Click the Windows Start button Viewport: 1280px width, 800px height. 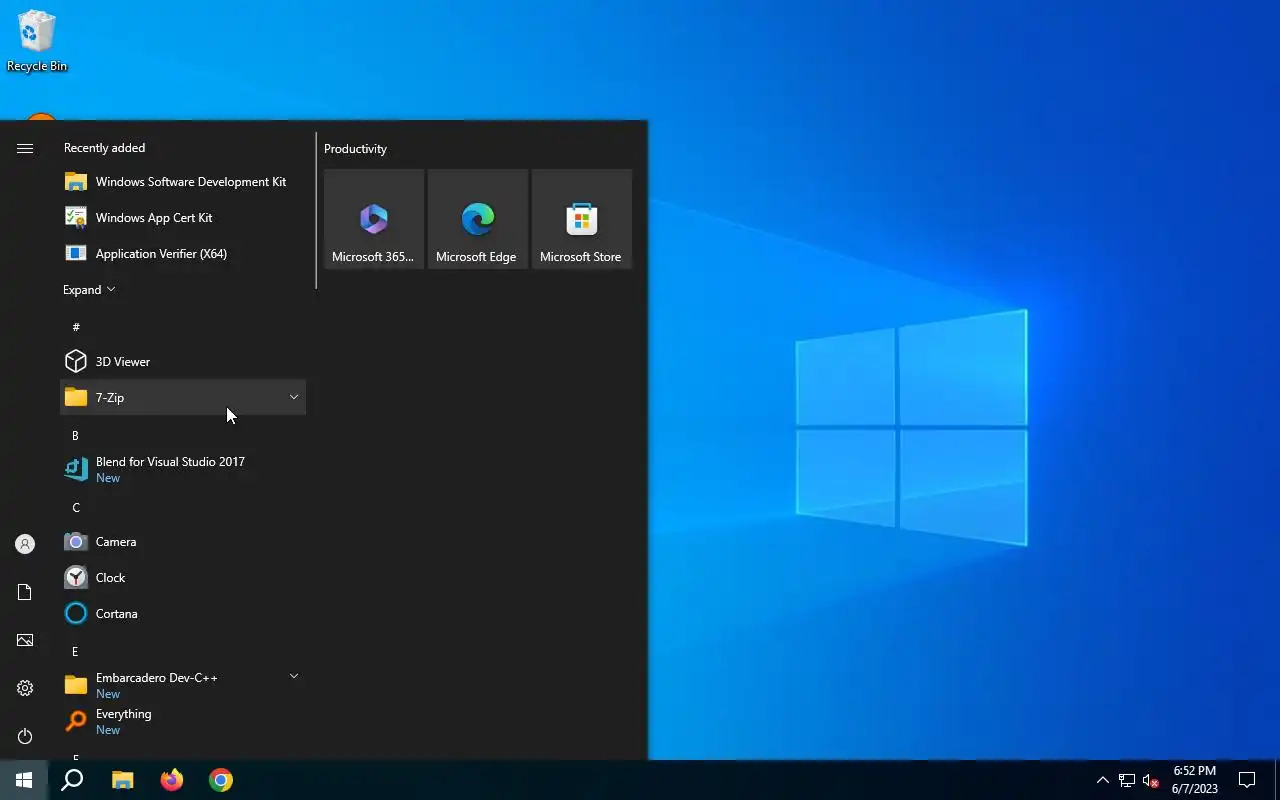(x=24, y=780)
